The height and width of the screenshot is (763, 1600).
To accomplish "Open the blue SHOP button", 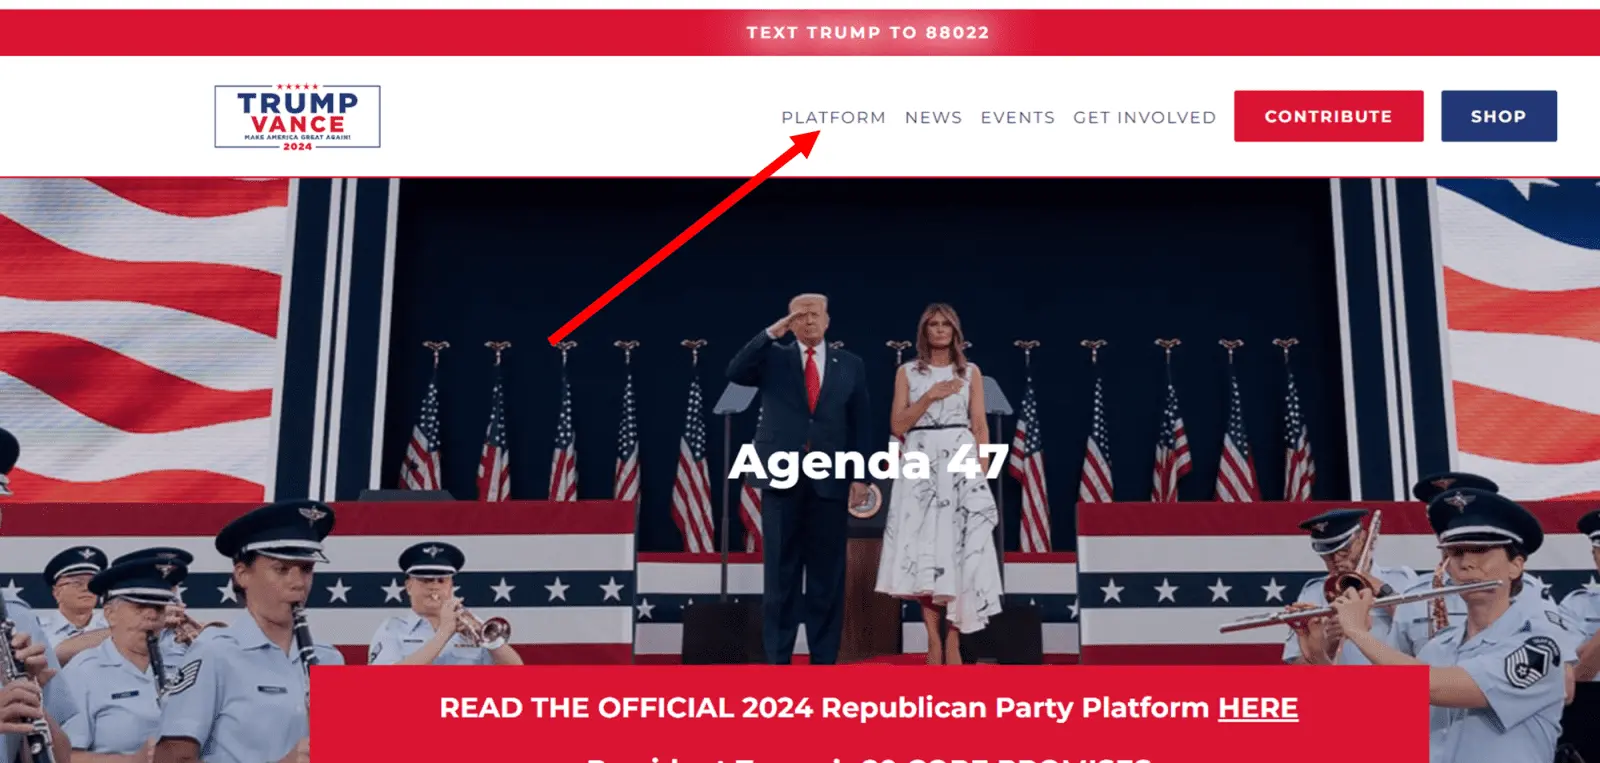I will point(1498,116).
